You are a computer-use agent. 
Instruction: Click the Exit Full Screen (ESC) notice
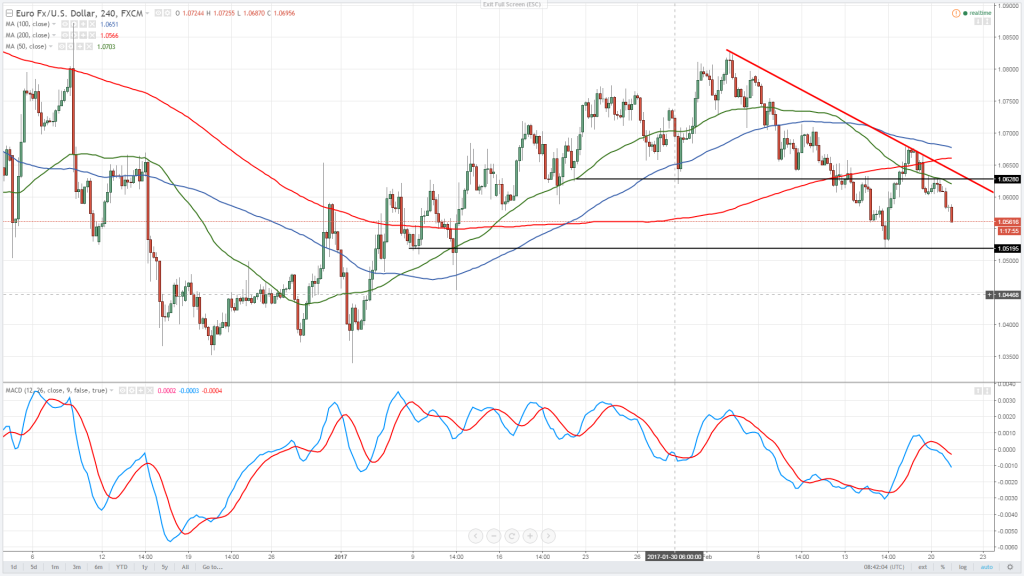(511, 4)
